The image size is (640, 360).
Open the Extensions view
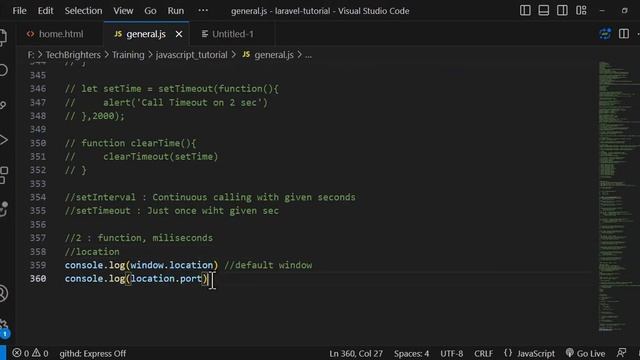click(x=4, y=175)
